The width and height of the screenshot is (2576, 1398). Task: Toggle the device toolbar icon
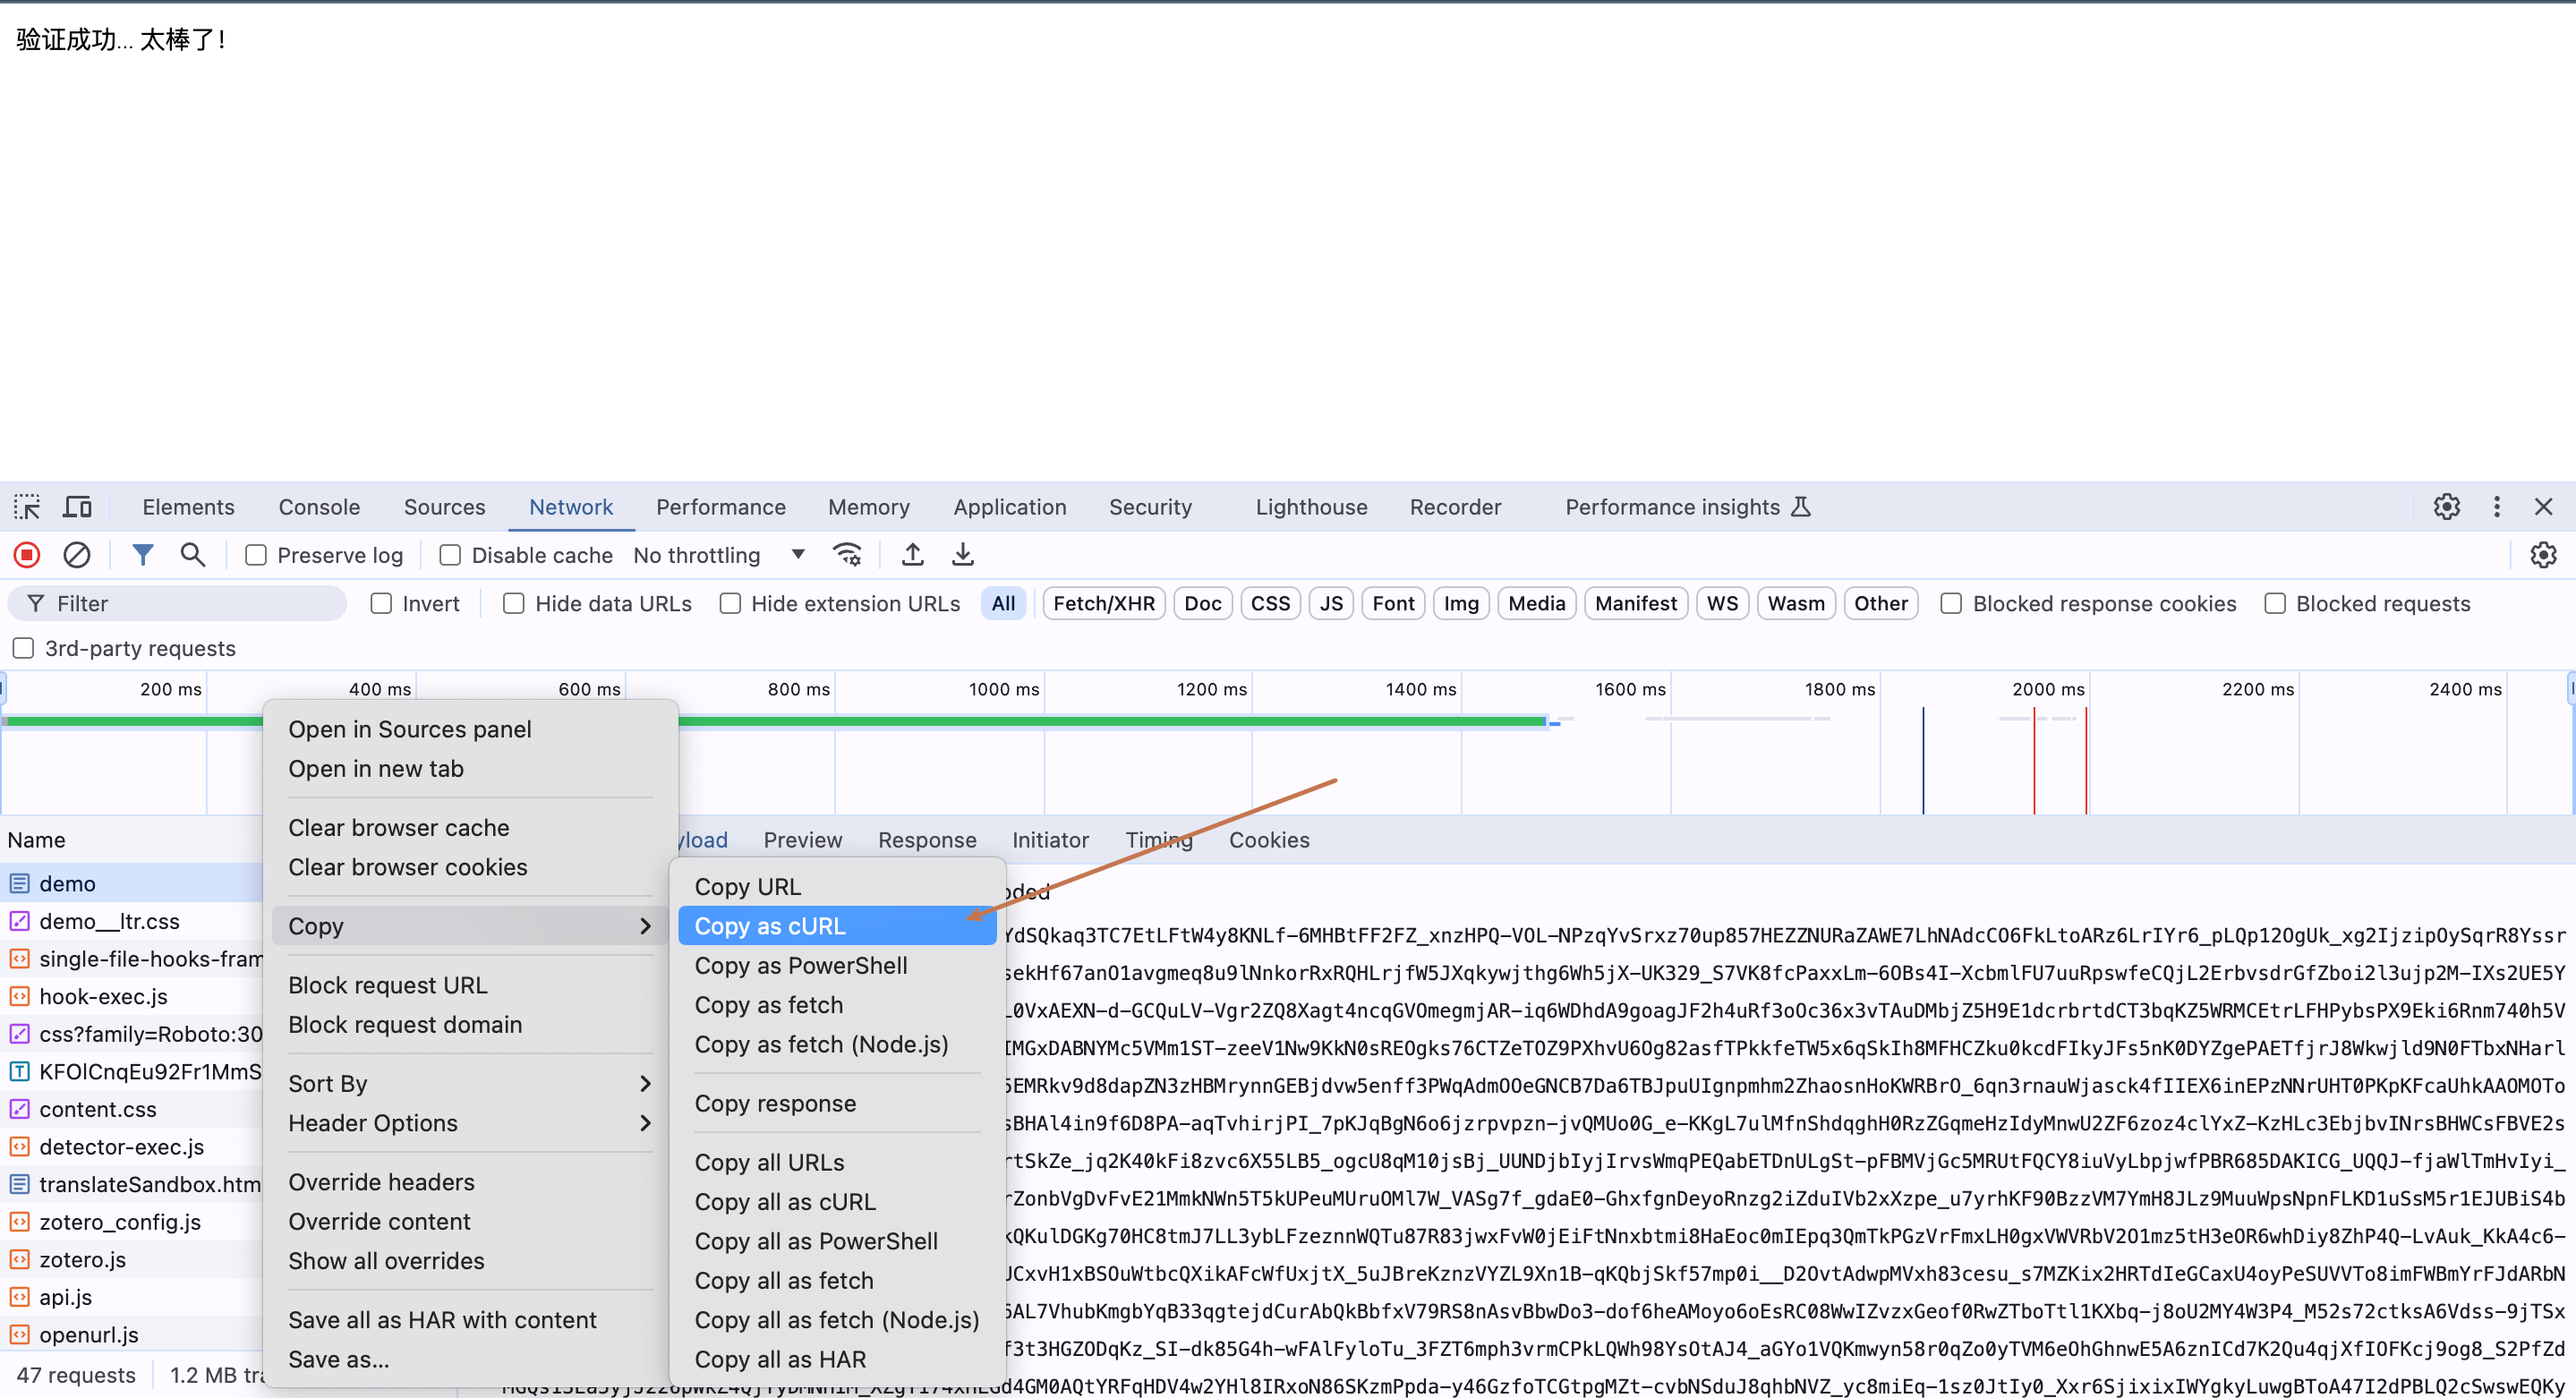[x=77, y=507]
